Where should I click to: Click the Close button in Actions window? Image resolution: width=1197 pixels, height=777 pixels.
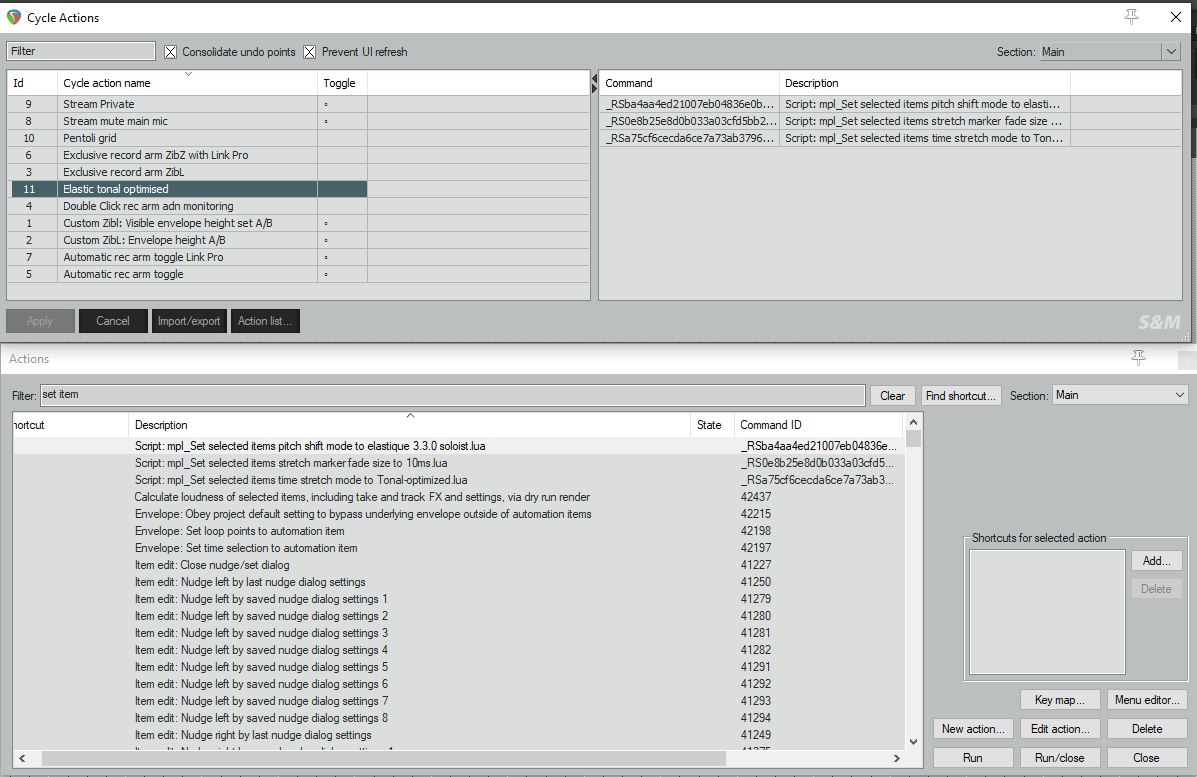[1147, 757]
